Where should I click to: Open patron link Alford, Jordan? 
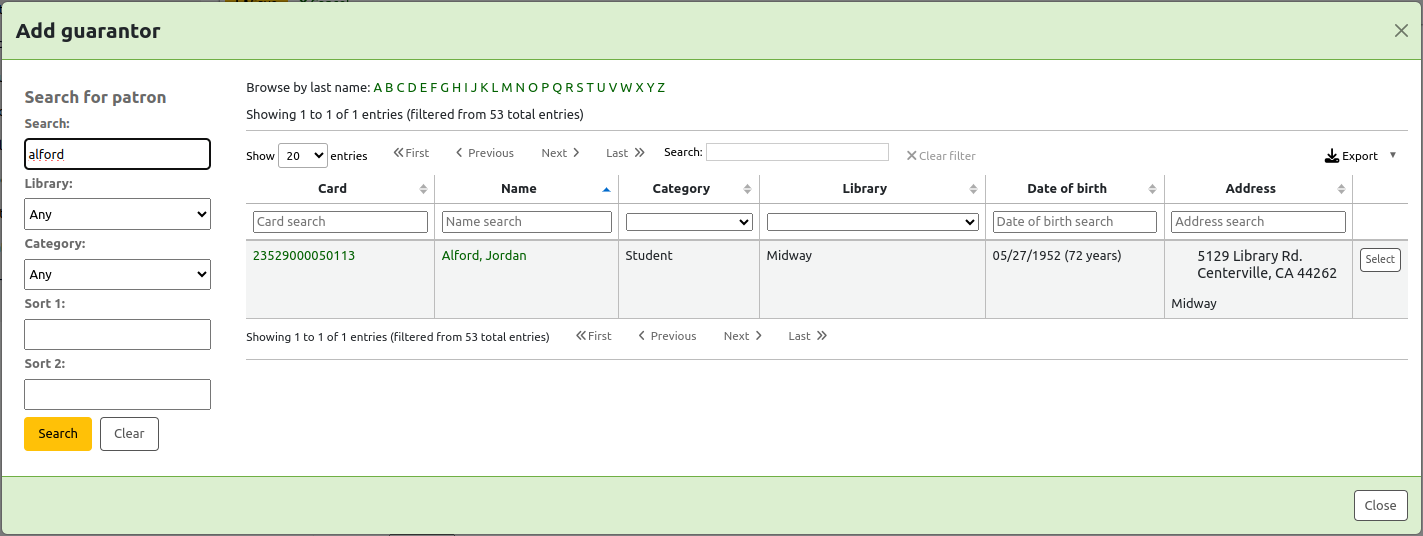(x=484, y=256)
